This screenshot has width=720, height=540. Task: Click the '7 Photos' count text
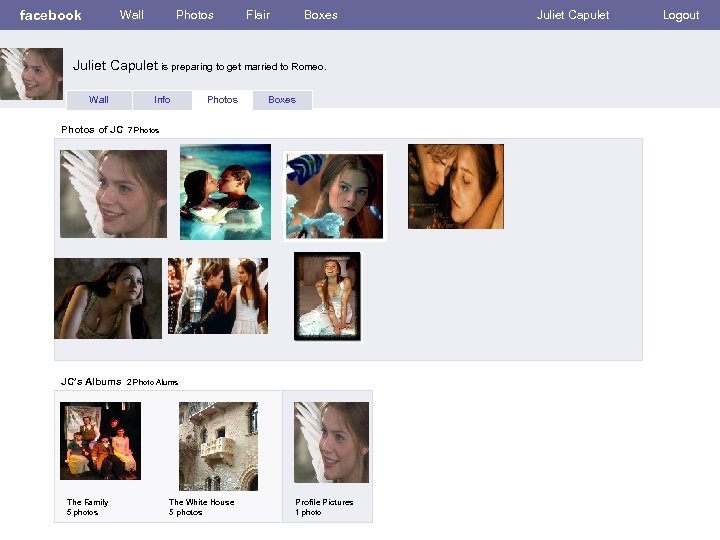(143, 130)
